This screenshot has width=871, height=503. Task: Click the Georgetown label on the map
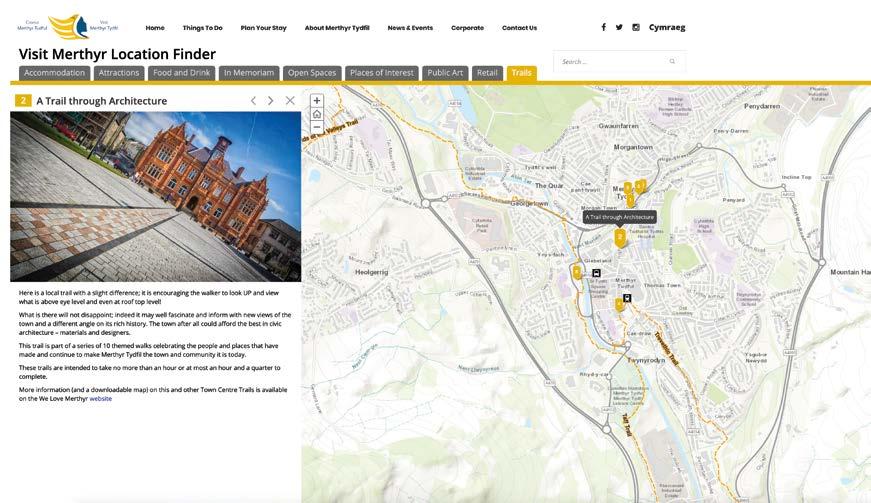[x=529, y=203]
